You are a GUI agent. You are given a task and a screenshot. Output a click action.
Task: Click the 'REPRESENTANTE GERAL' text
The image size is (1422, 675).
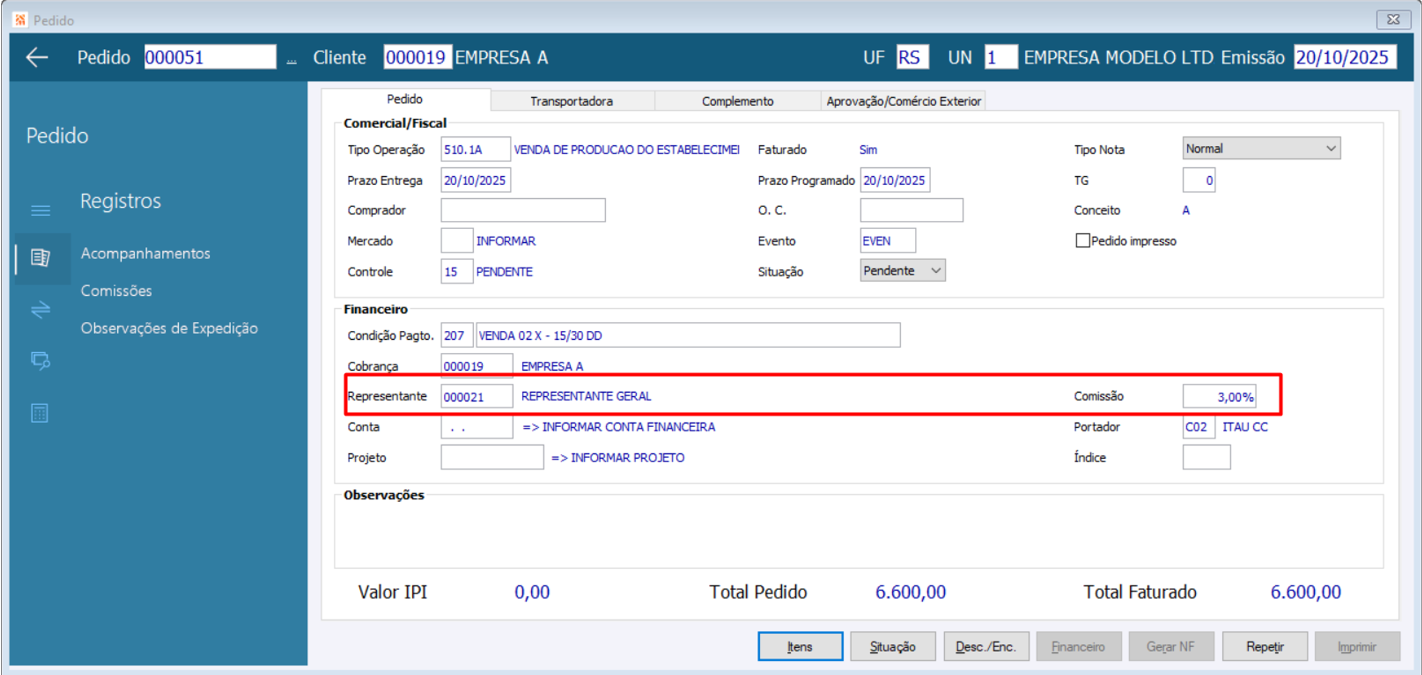coord(586,396)
